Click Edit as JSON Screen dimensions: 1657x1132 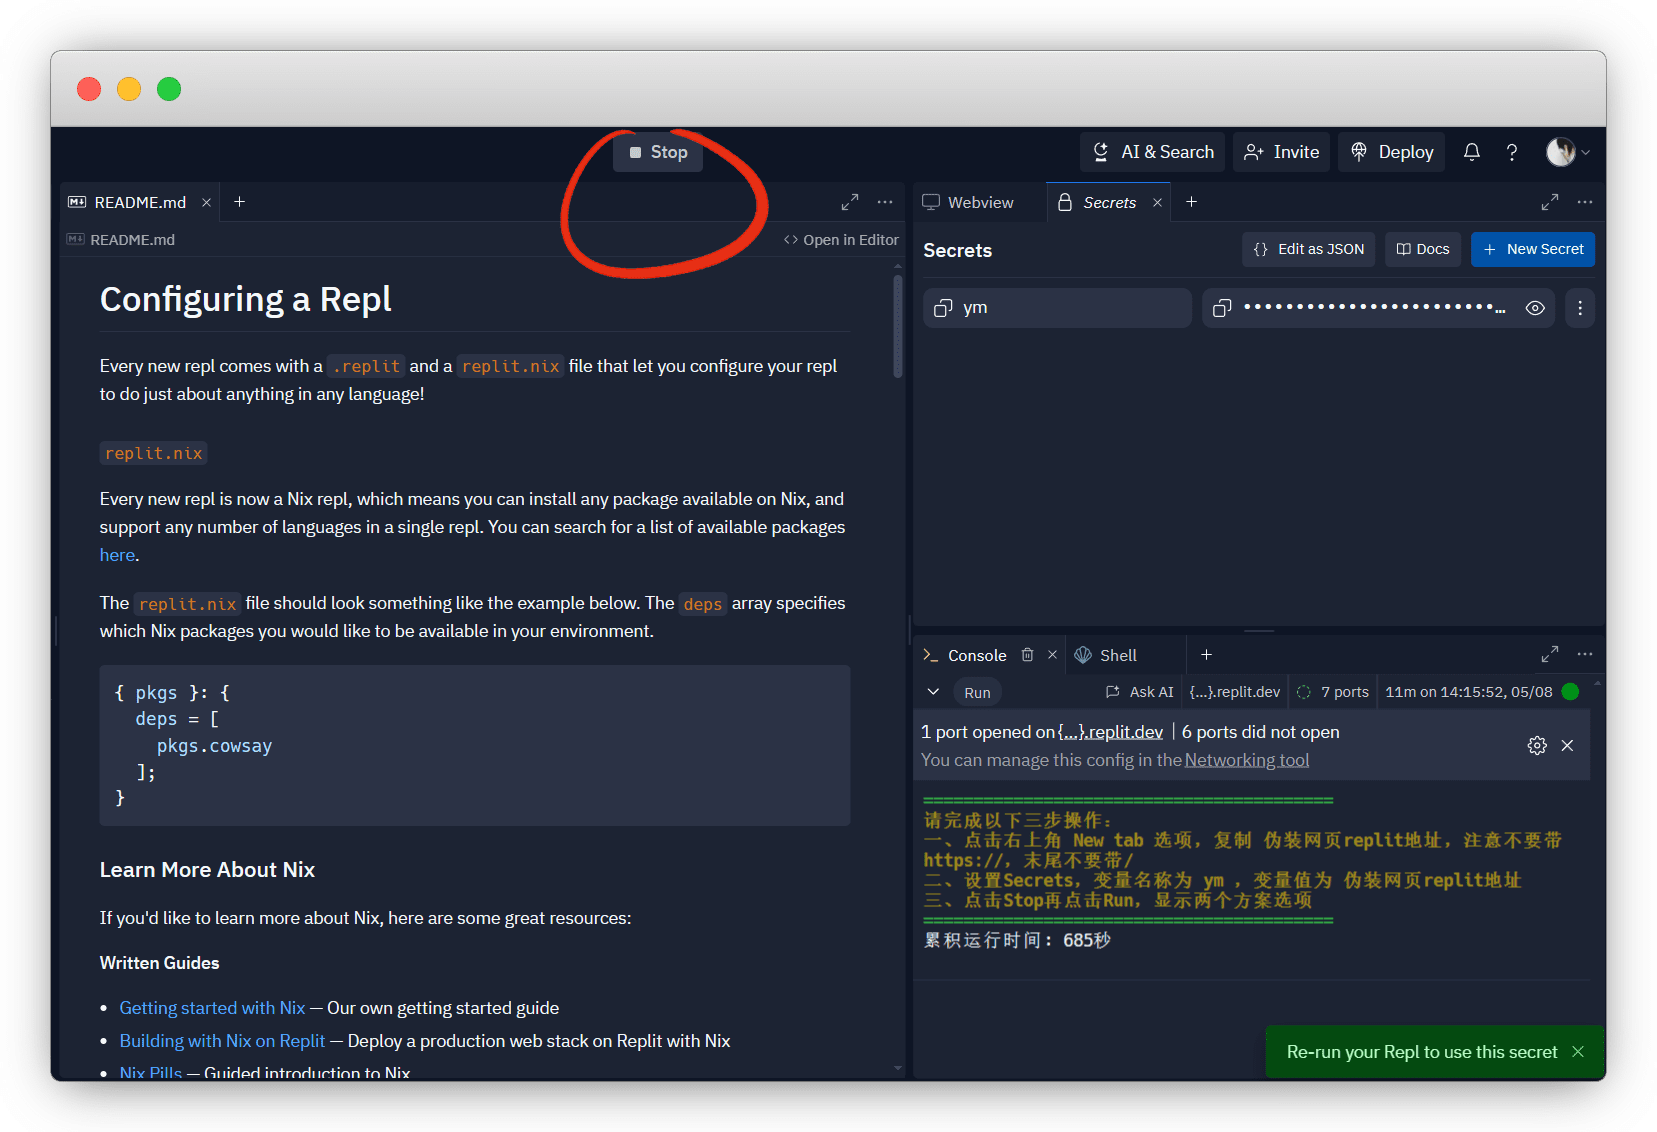tap(1309, 249)
